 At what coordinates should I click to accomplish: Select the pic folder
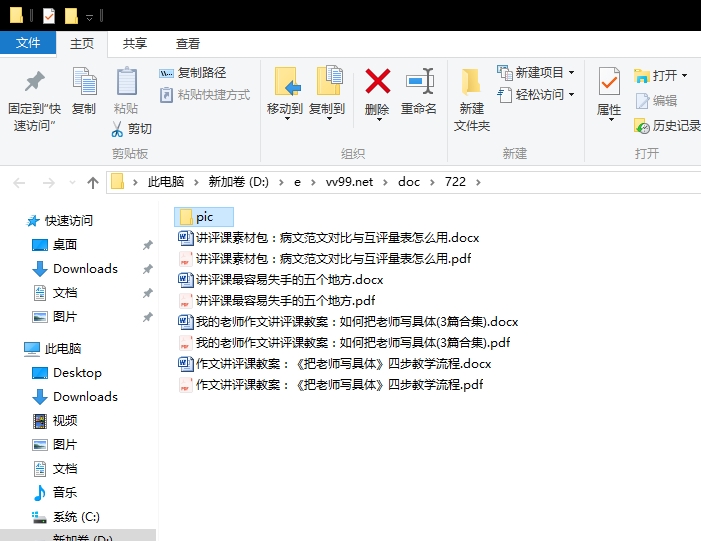pos(204,217)
